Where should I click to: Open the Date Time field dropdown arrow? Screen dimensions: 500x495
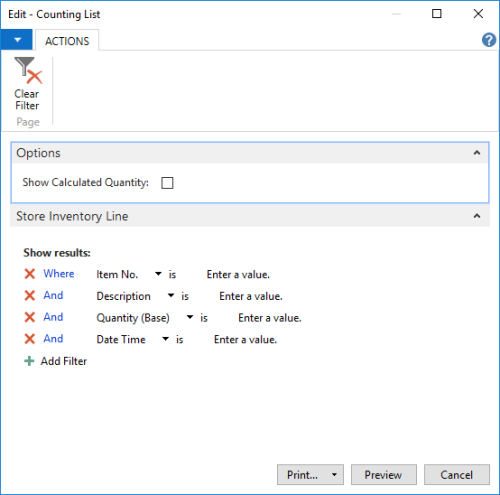coord(165,339)
